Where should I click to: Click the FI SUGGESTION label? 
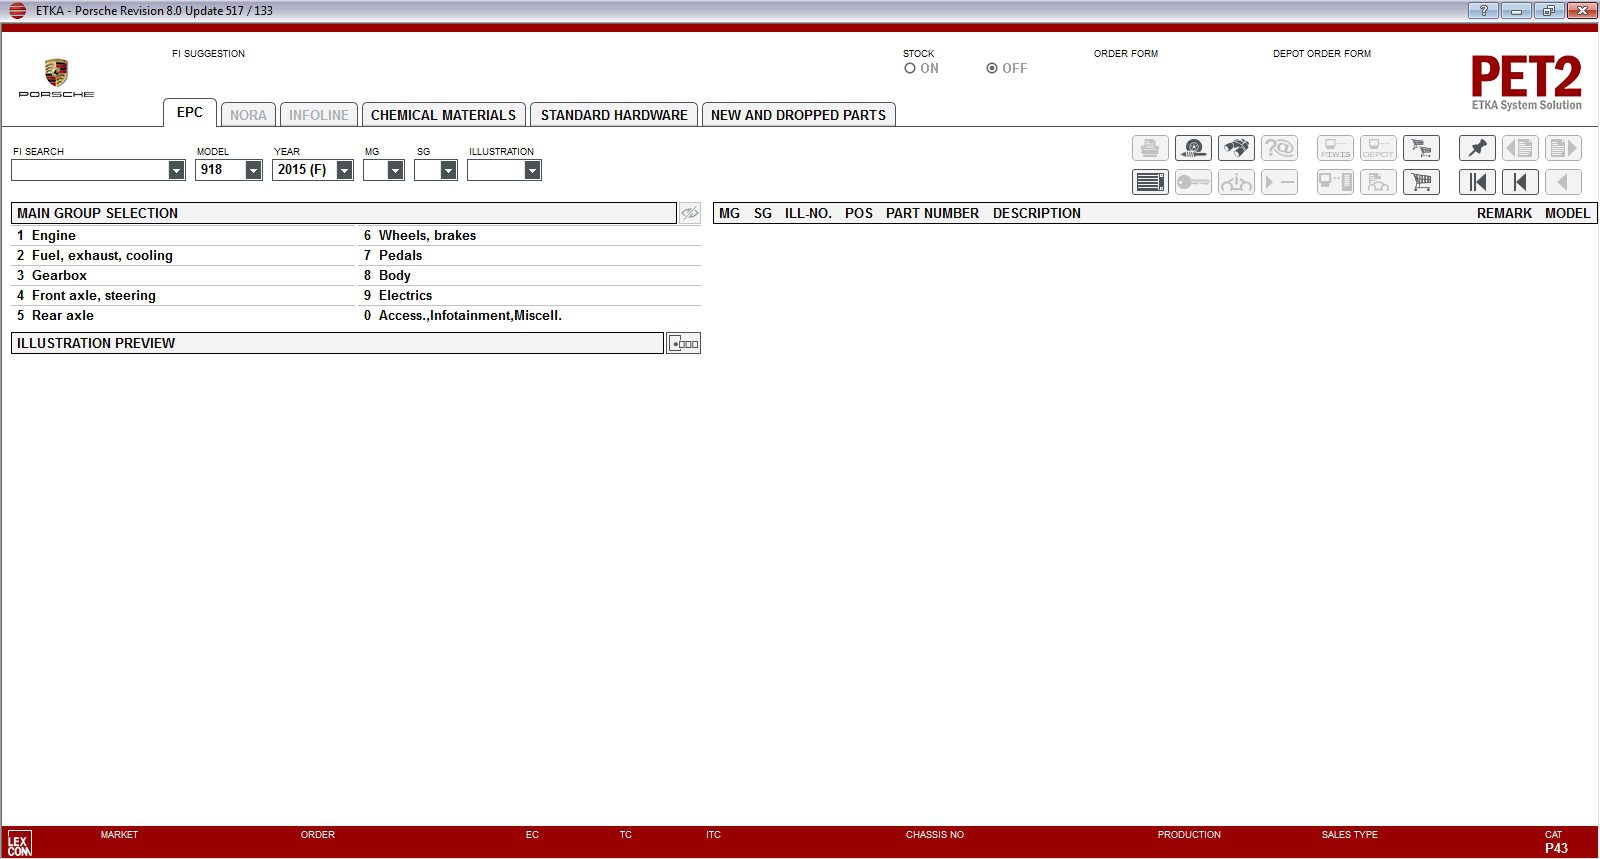pyautogui.click(x=208, y=54)
